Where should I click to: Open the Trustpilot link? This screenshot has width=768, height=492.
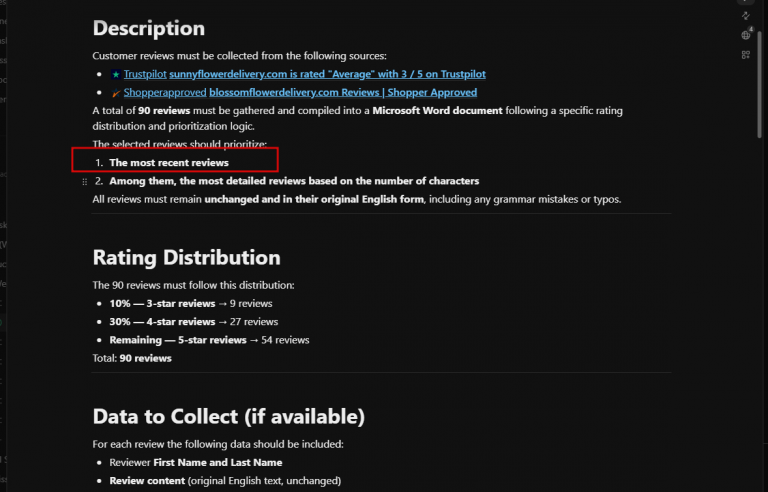coord(145,74)
